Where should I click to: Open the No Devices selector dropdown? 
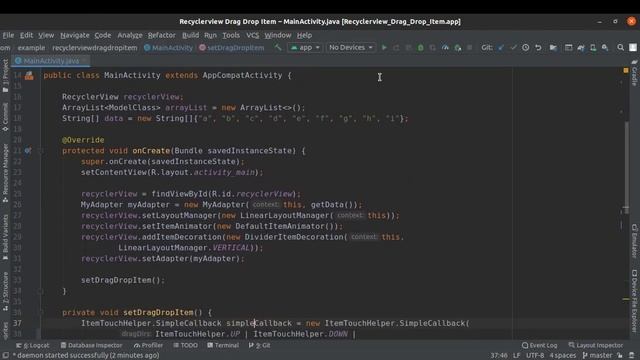point(351,48)
